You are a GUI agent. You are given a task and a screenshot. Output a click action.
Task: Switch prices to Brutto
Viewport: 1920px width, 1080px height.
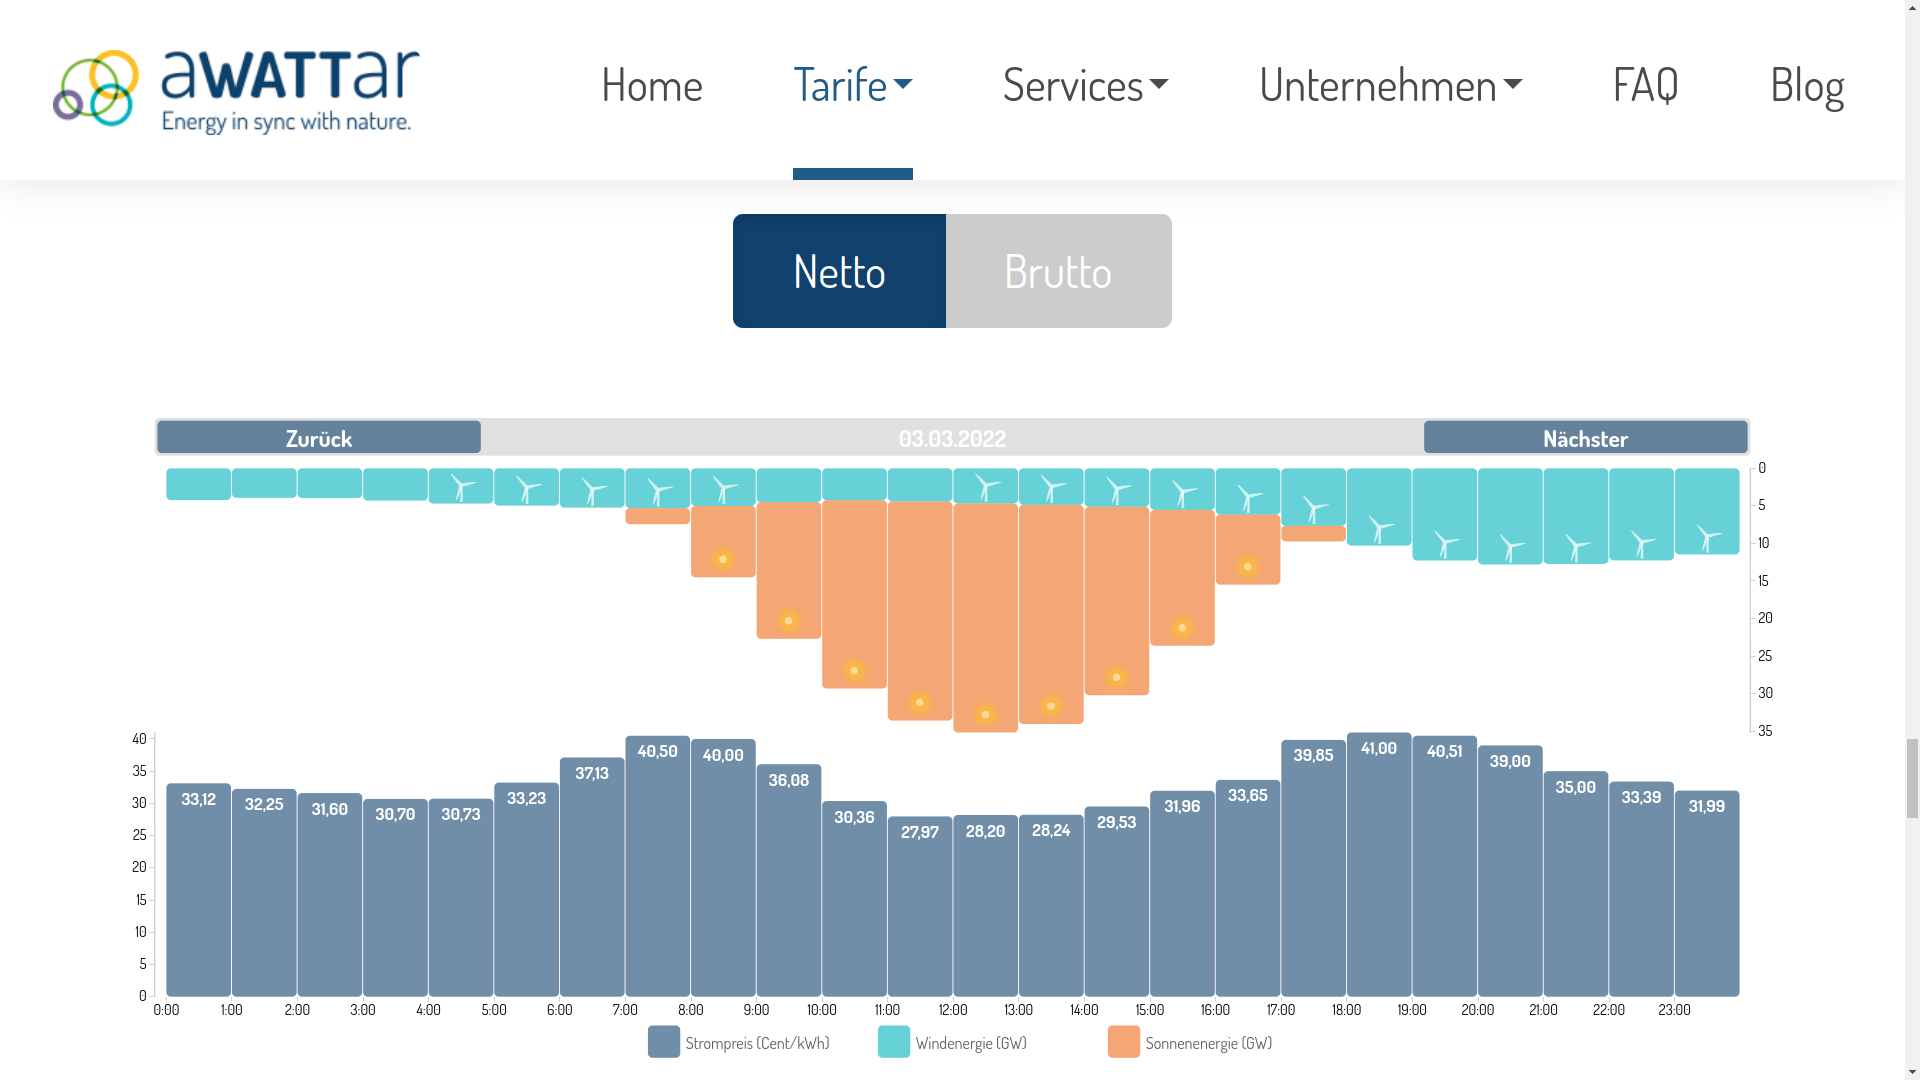1058,271
